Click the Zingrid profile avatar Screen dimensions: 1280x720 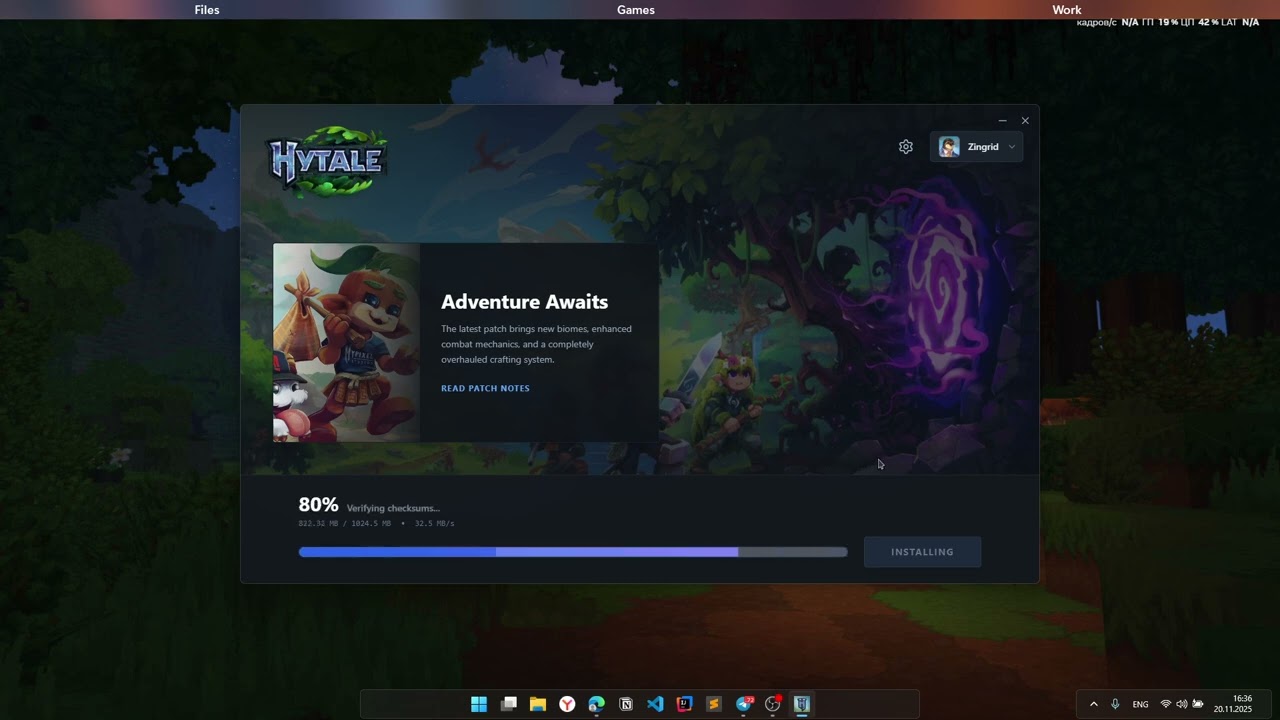pos(949,147)
